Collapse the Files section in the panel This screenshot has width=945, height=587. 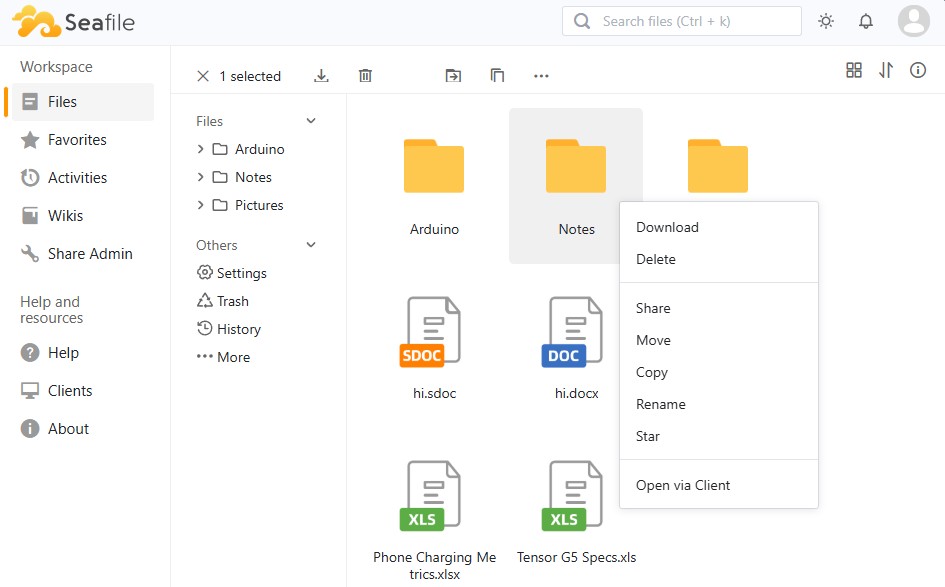click(x=310, y=120)
